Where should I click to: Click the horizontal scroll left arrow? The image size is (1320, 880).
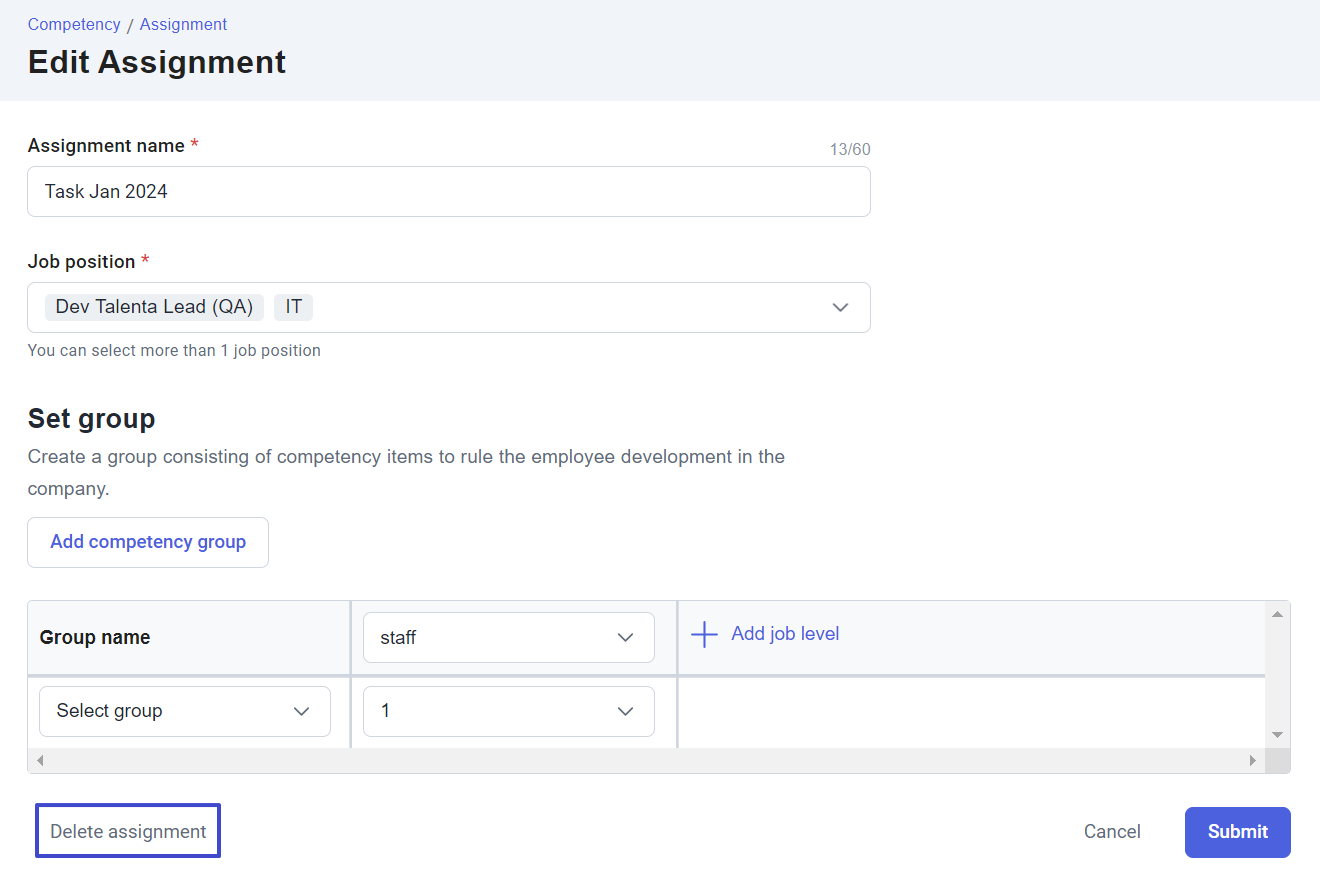point(40,761)
